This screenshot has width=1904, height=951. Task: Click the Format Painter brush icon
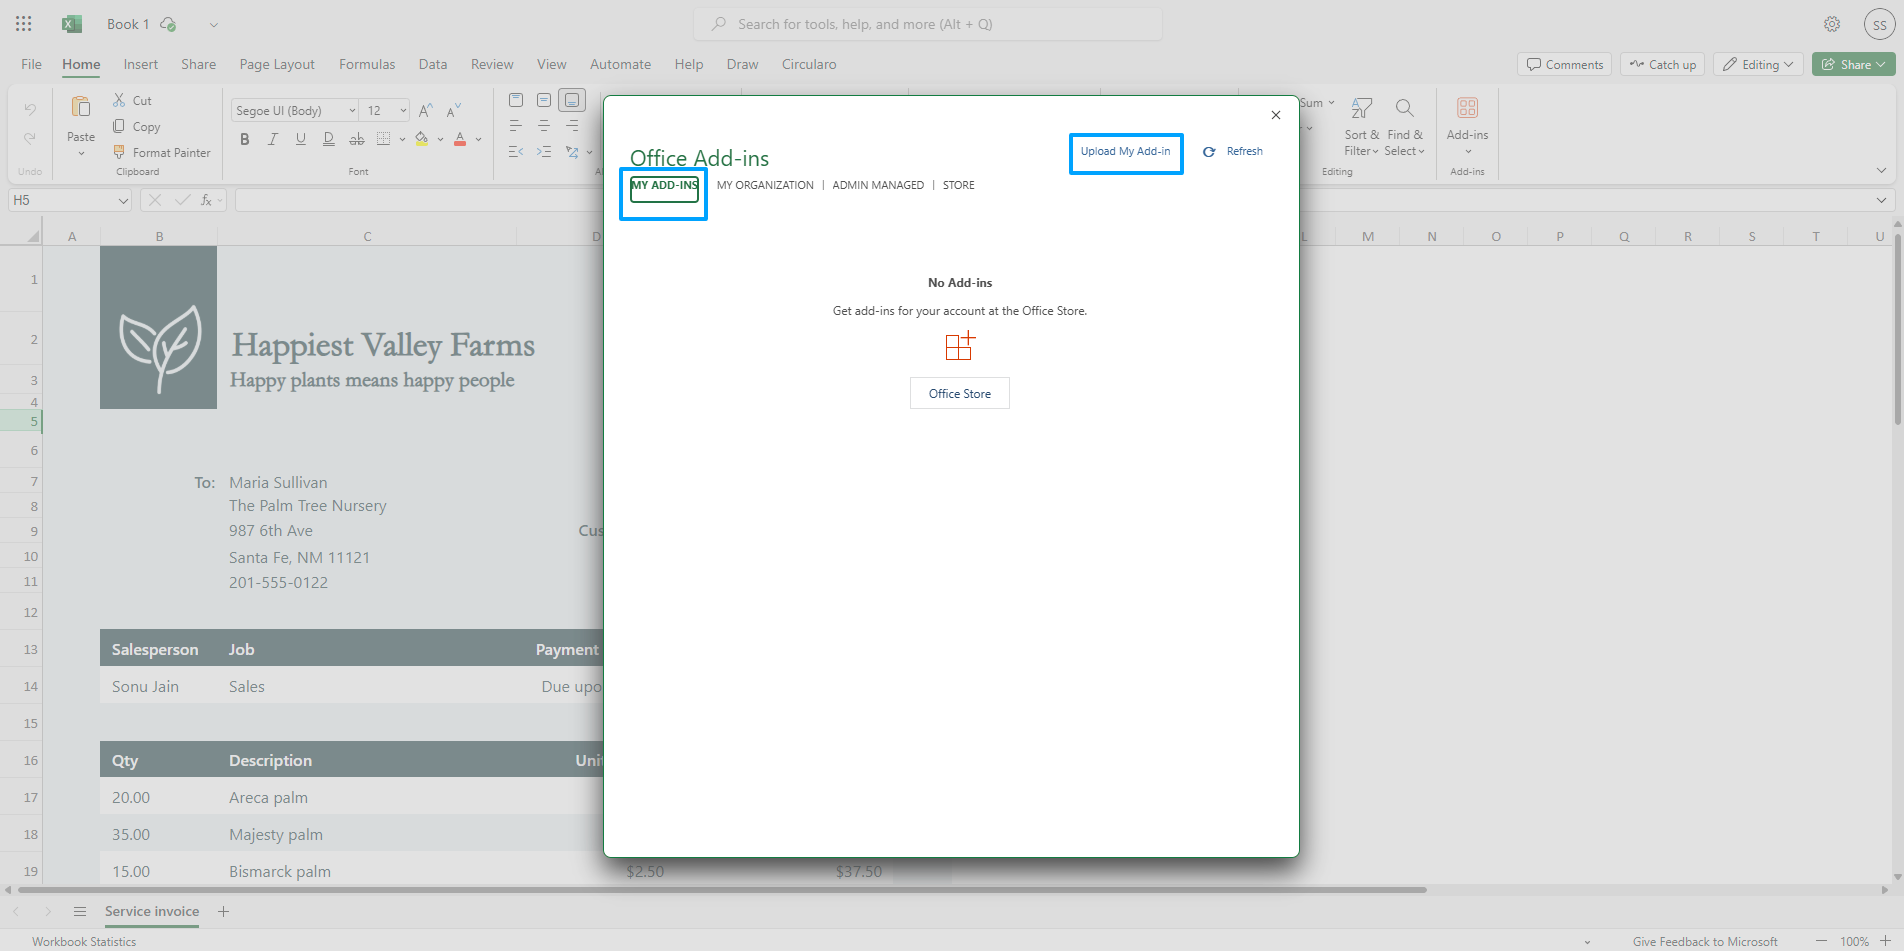coord(119,152)
